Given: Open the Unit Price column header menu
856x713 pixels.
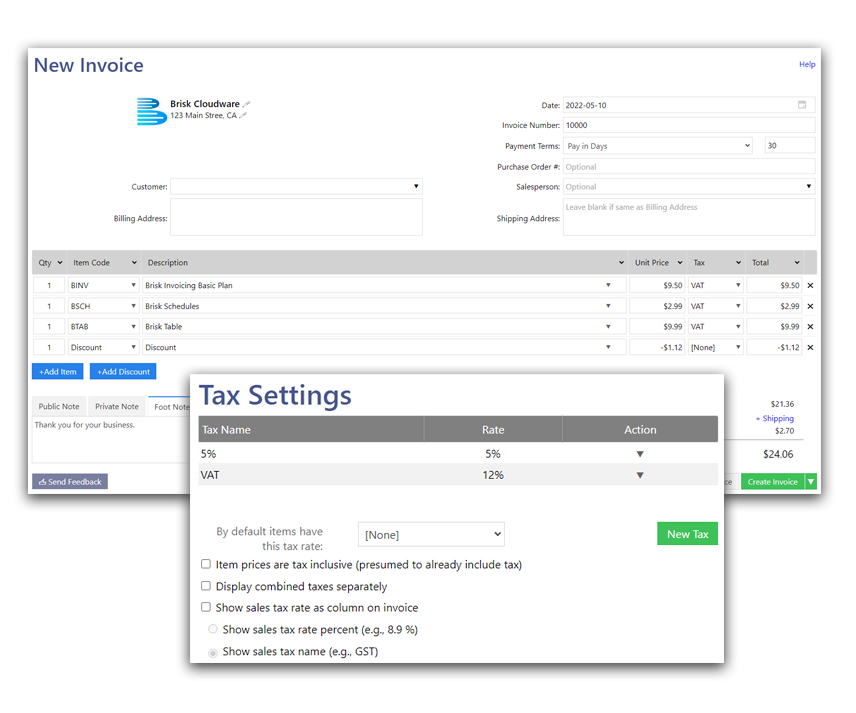Looking at the screenshot, I should click(x=680, y=263).
